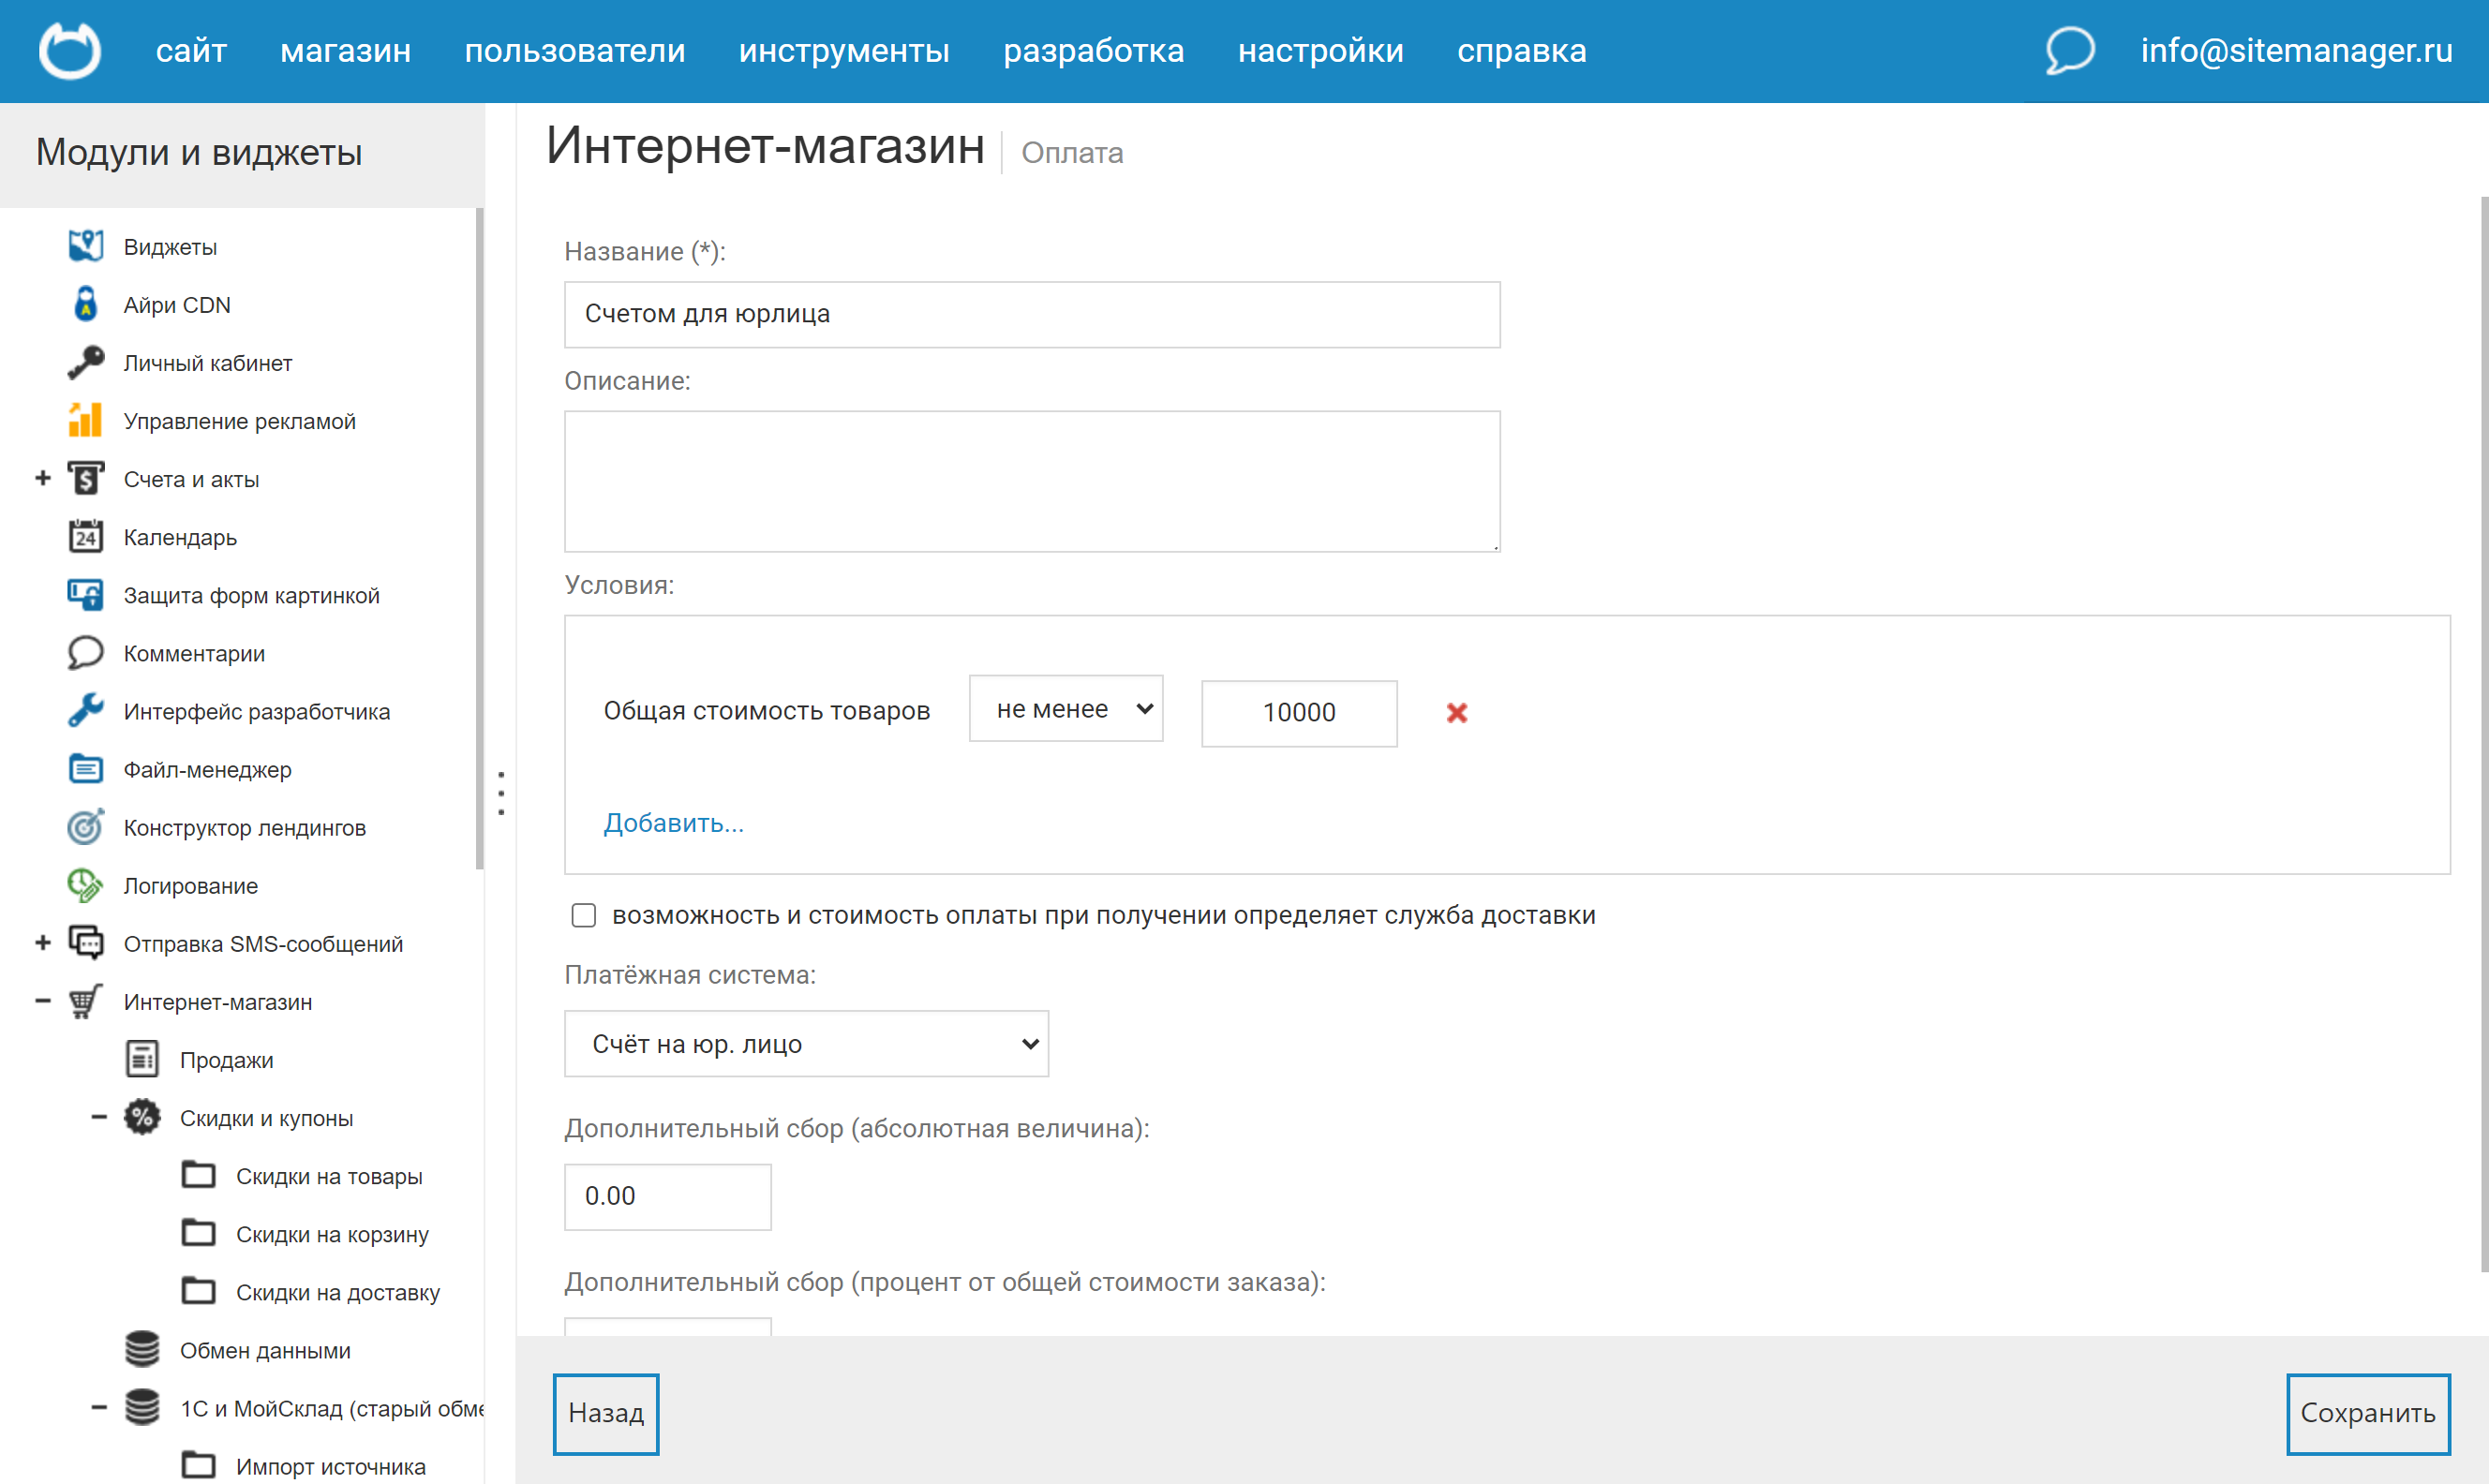Viewport: 2489px width, 1484px height.
Task: Expand the Счета и акты tree node
Action: [43, 479]
